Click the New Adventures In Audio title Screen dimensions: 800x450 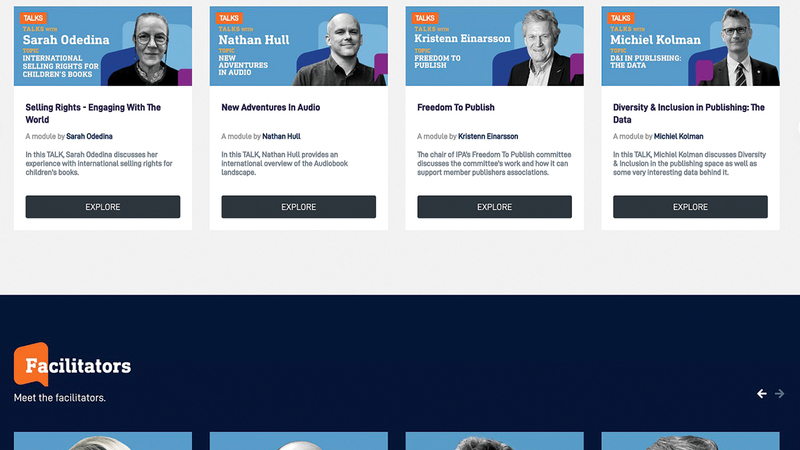[270, 107]
